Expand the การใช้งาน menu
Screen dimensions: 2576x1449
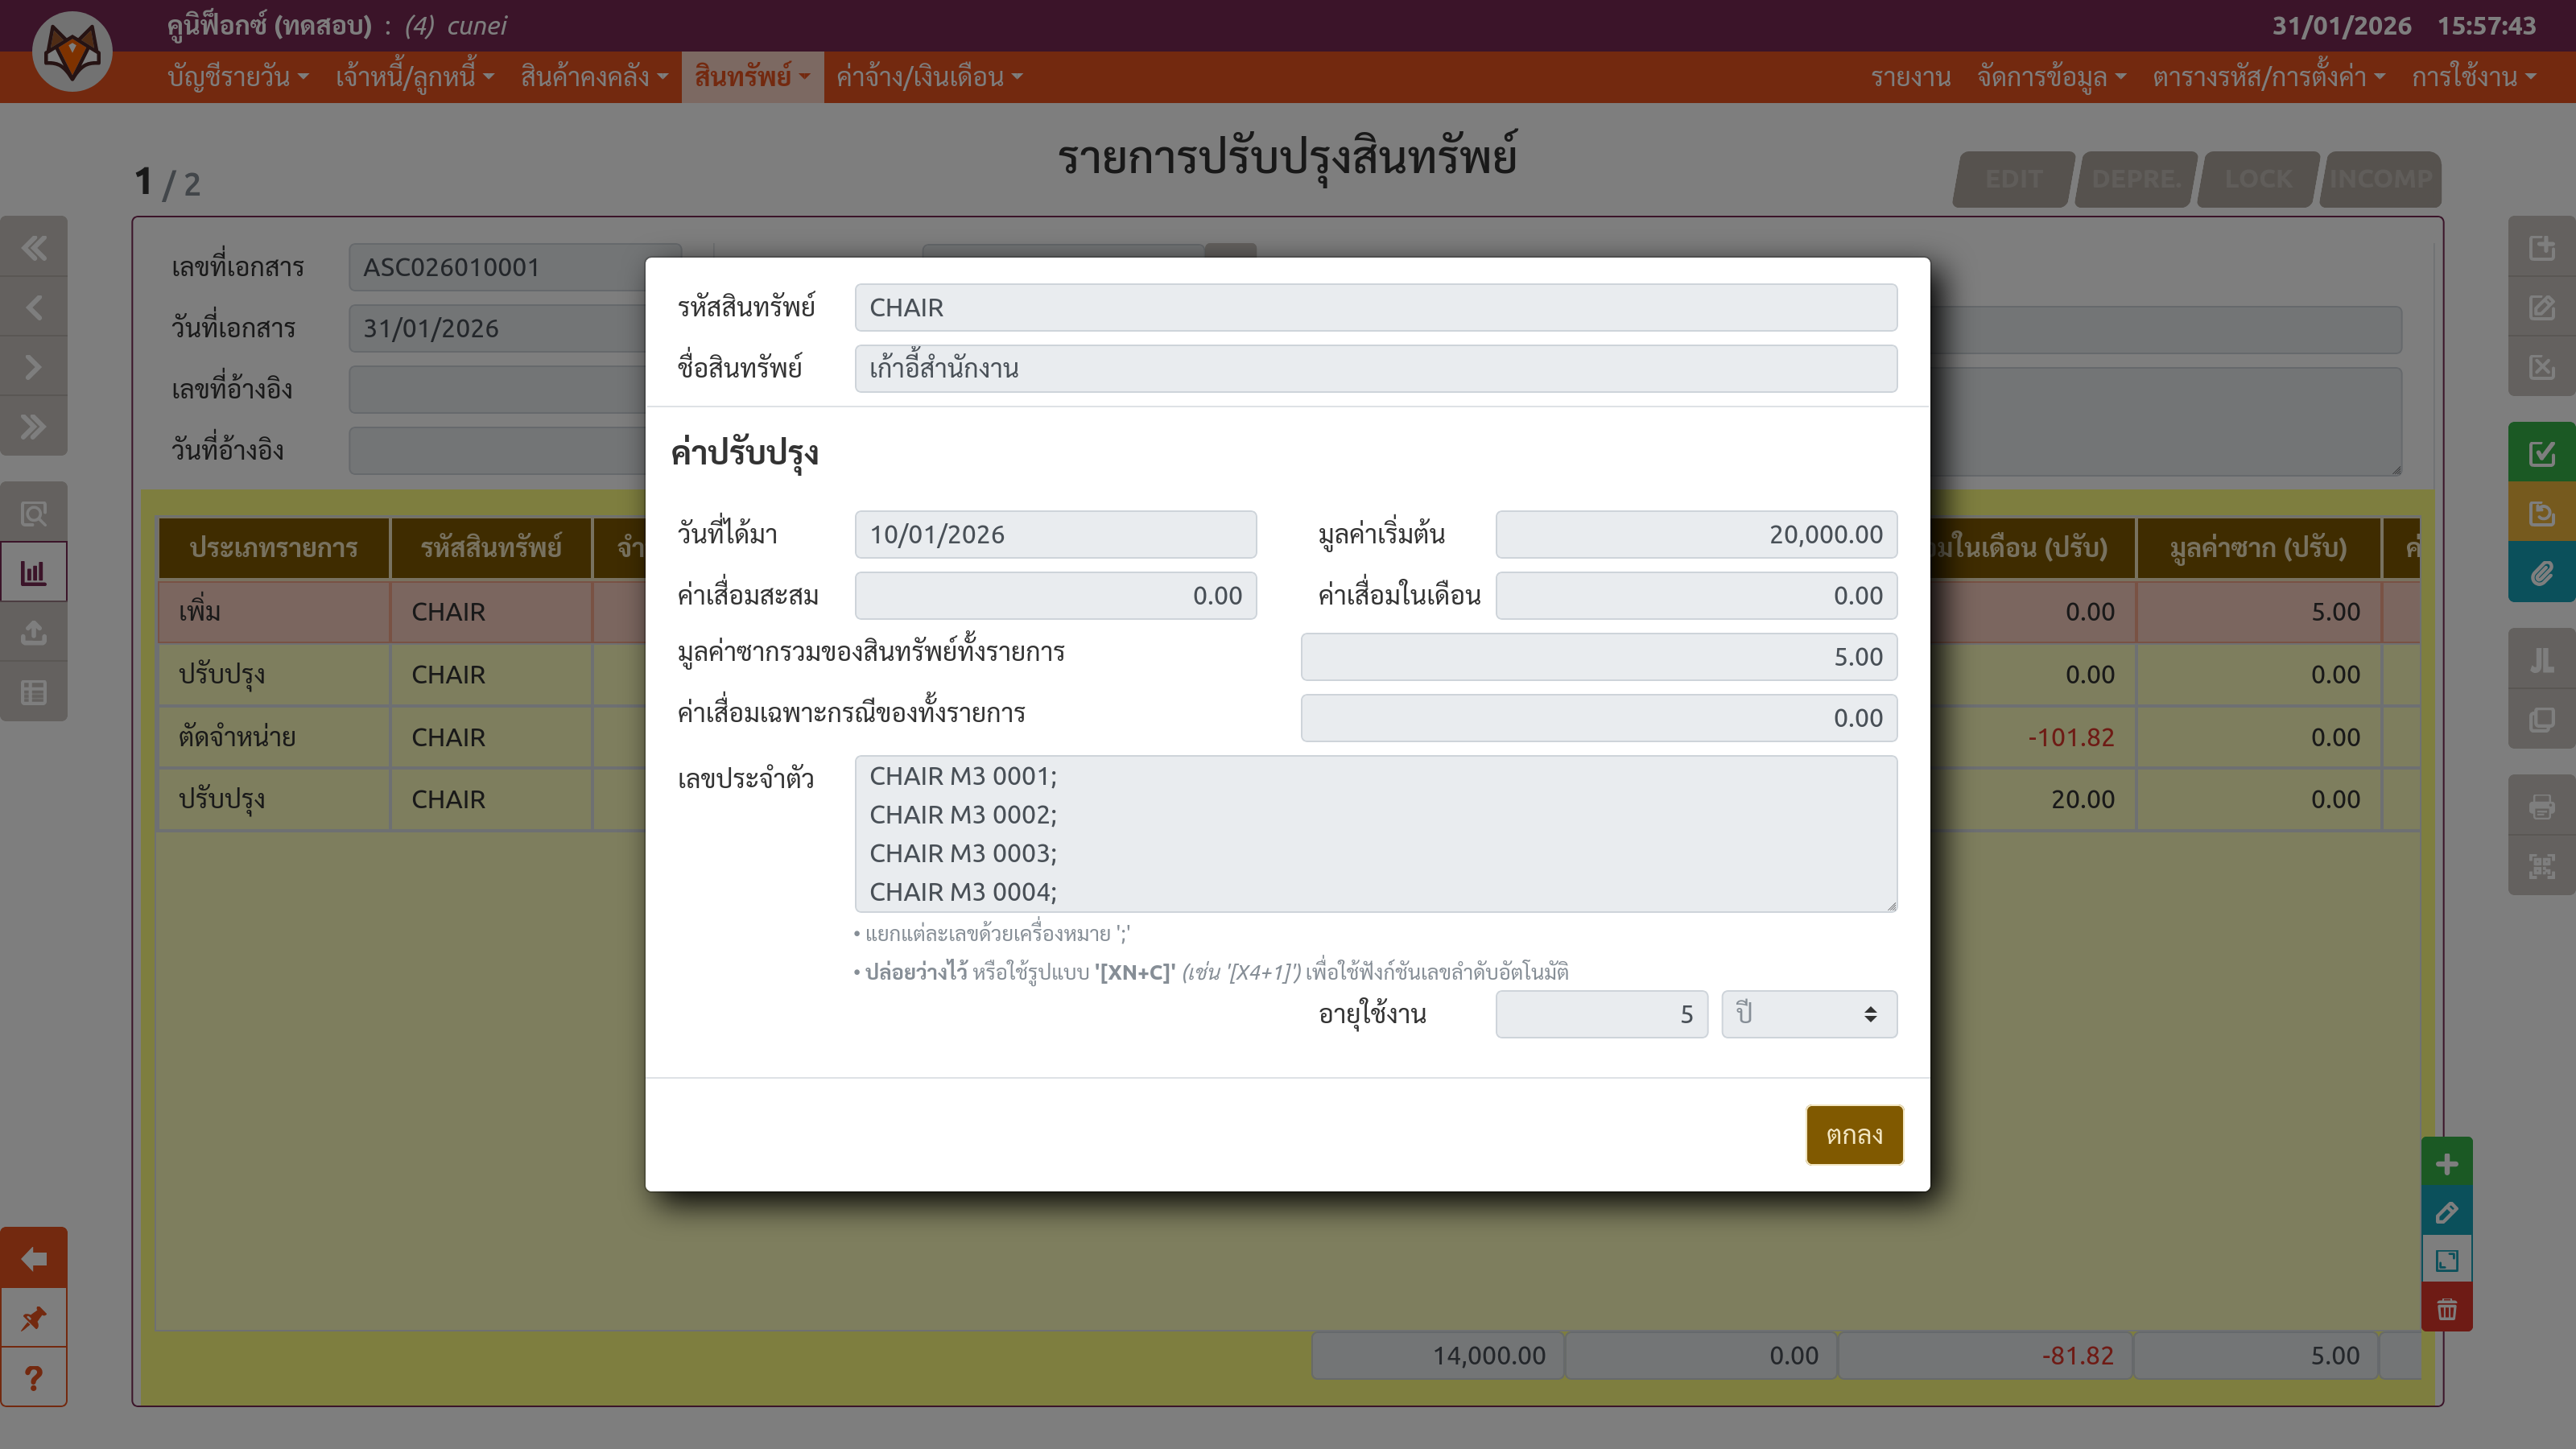[x=2473, y=77]
